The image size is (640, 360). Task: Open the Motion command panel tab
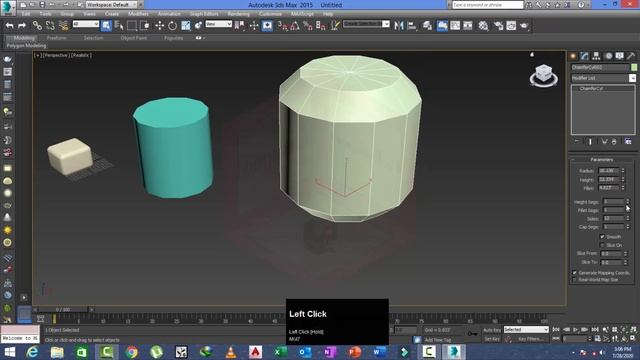point(608,56)
